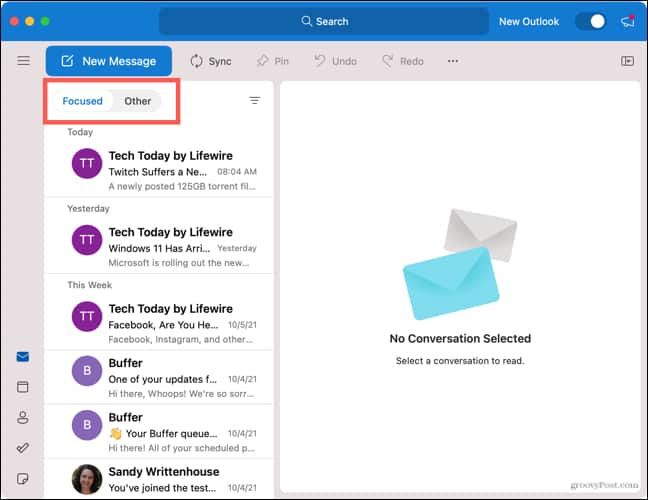This screenshot has width=648, height=500.
Task: Click inside the Search field
Action: pyautogui.click(x=324, y=21)
